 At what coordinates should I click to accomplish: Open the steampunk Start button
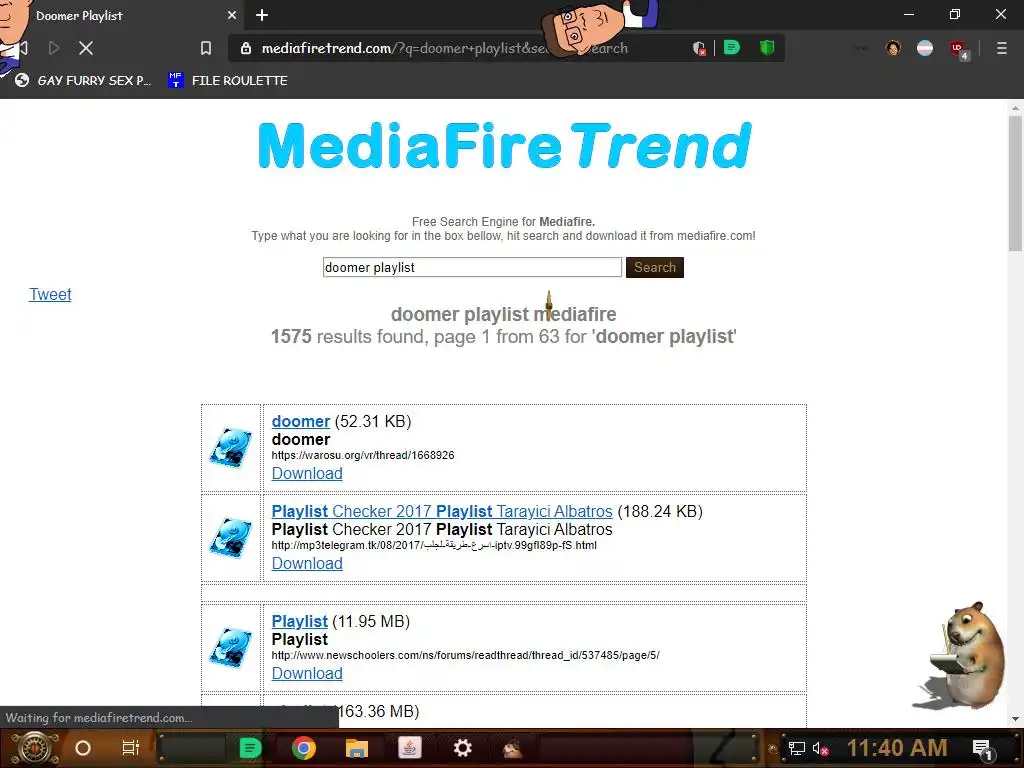tap(34, 748)
